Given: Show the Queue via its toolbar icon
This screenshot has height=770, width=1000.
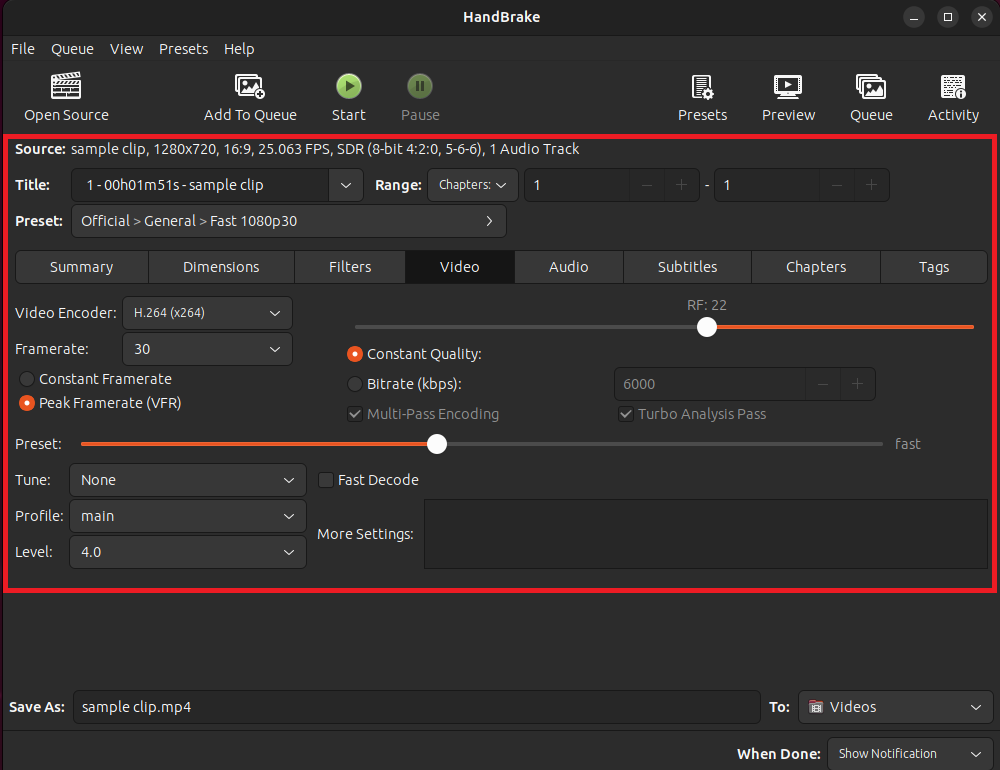Looking at the screenshot, I should click(870, 95).
